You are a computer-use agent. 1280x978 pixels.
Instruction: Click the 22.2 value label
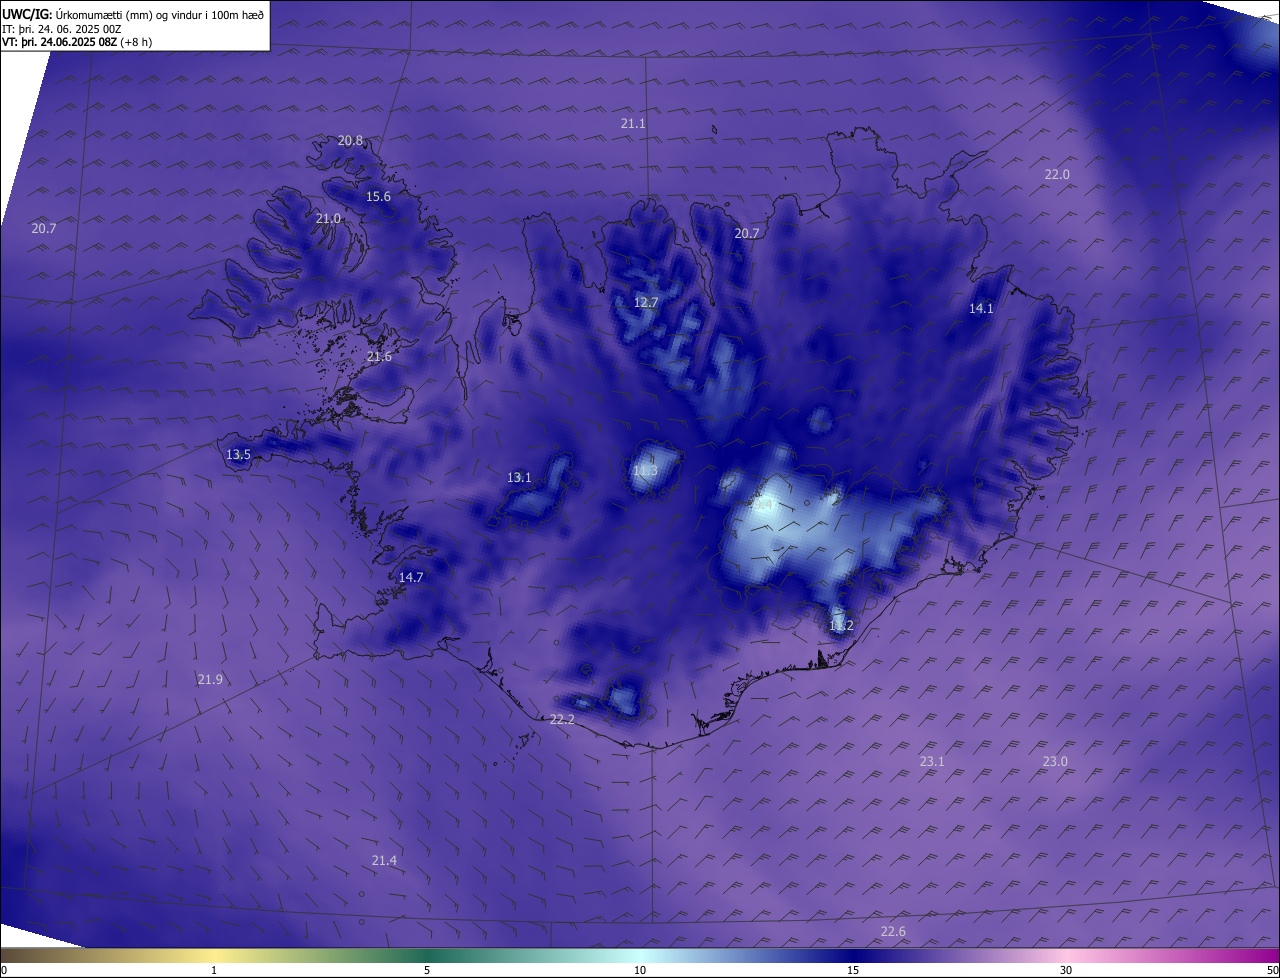[562, 720]
